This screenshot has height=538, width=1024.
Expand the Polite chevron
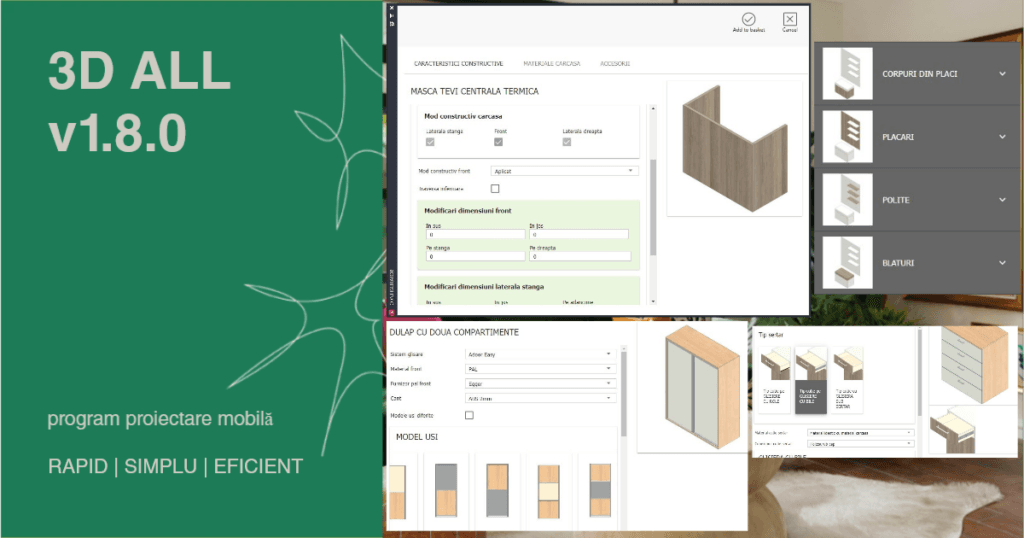(x=1002, y=200)
